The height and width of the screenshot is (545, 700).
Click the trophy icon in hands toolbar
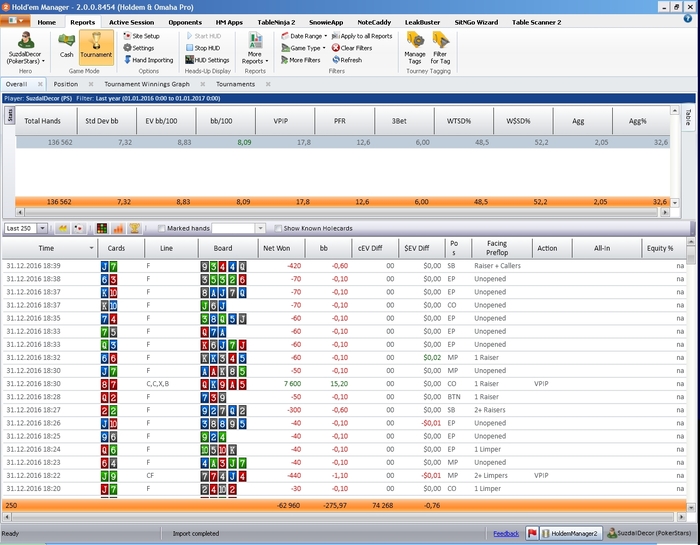134,228
